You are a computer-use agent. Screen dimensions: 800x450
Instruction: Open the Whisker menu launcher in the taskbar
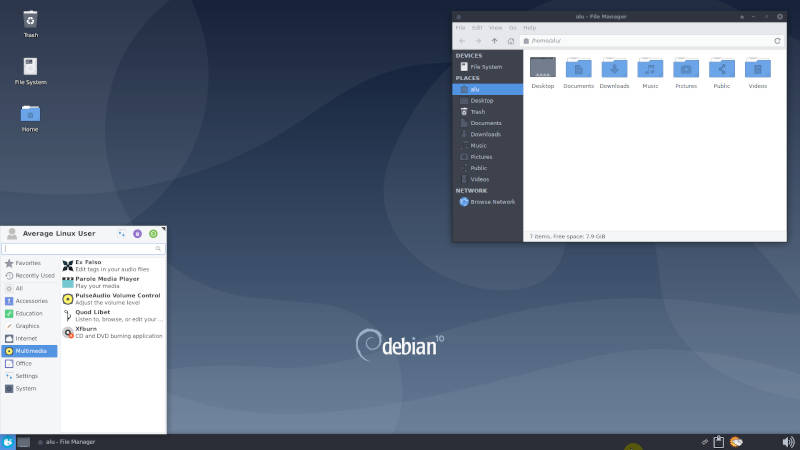click(8, 442)
